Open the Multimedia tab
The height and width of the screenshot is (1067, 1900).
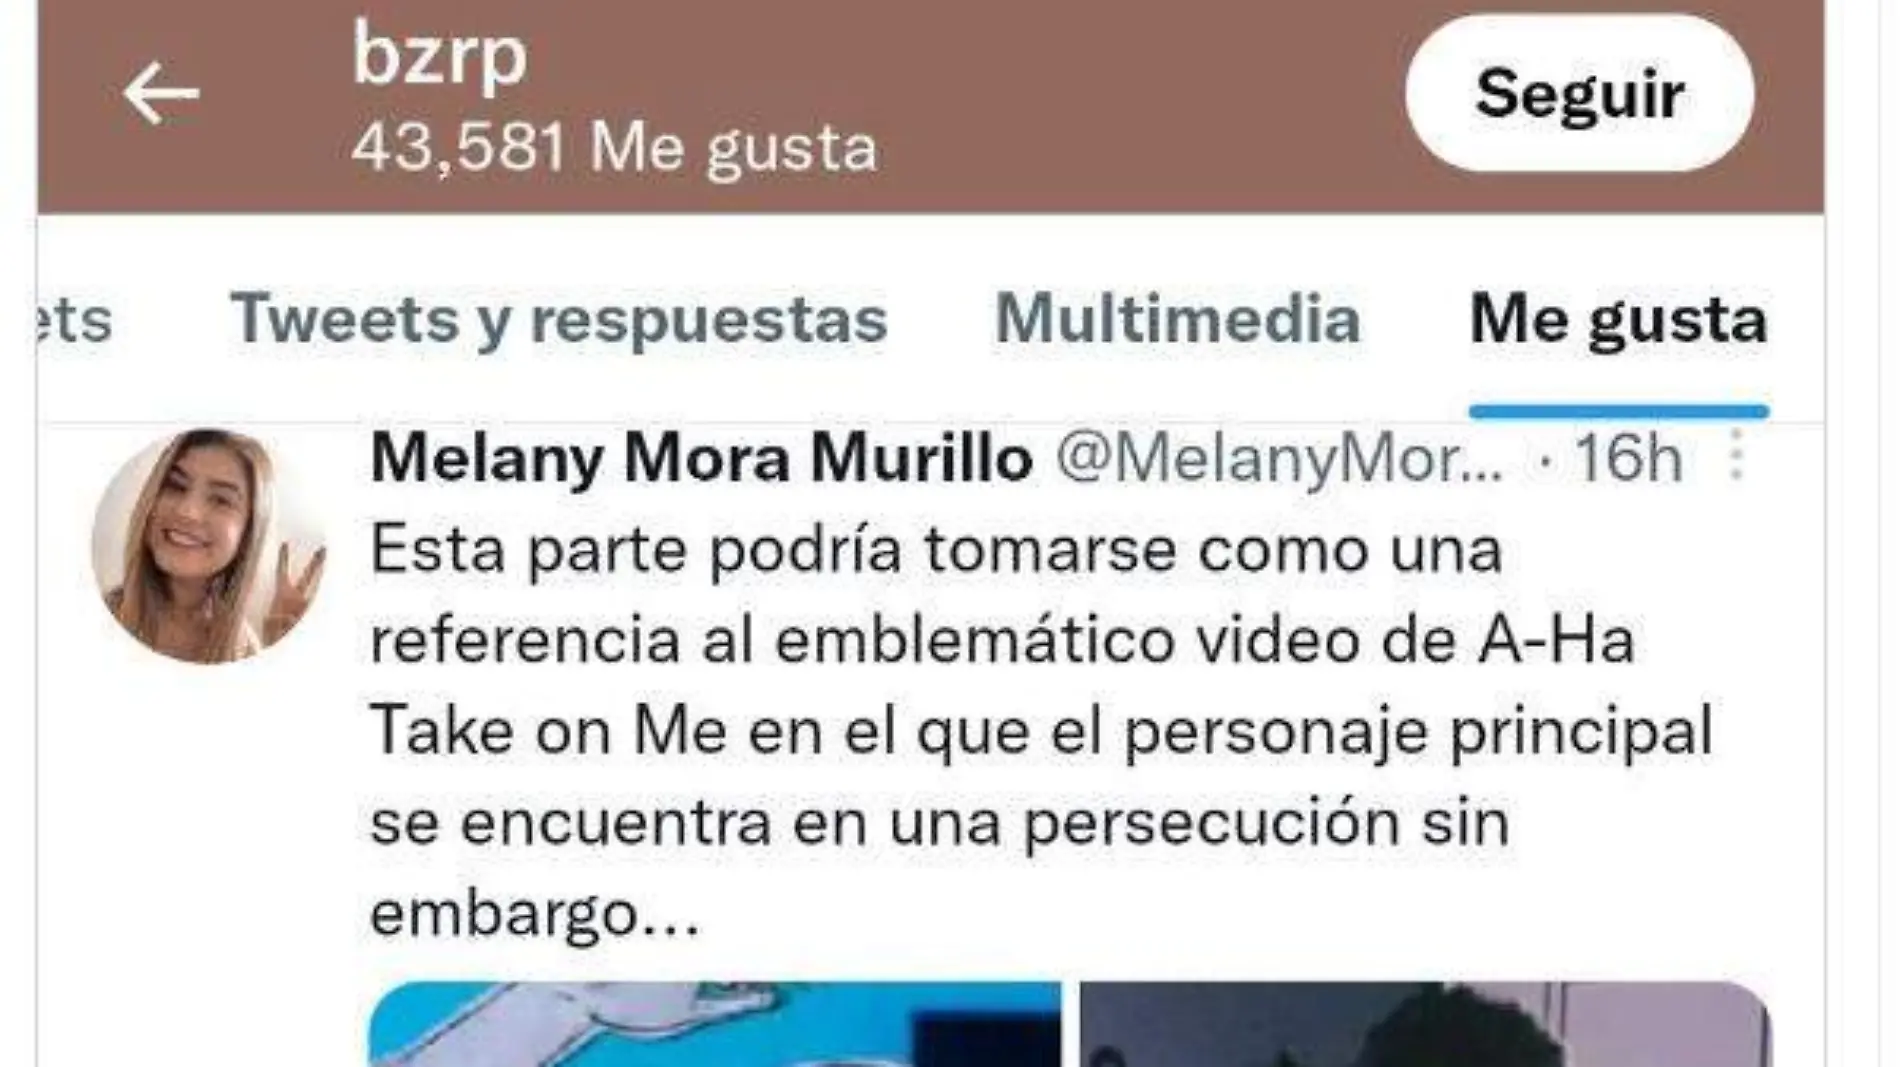click(1178, 319)
